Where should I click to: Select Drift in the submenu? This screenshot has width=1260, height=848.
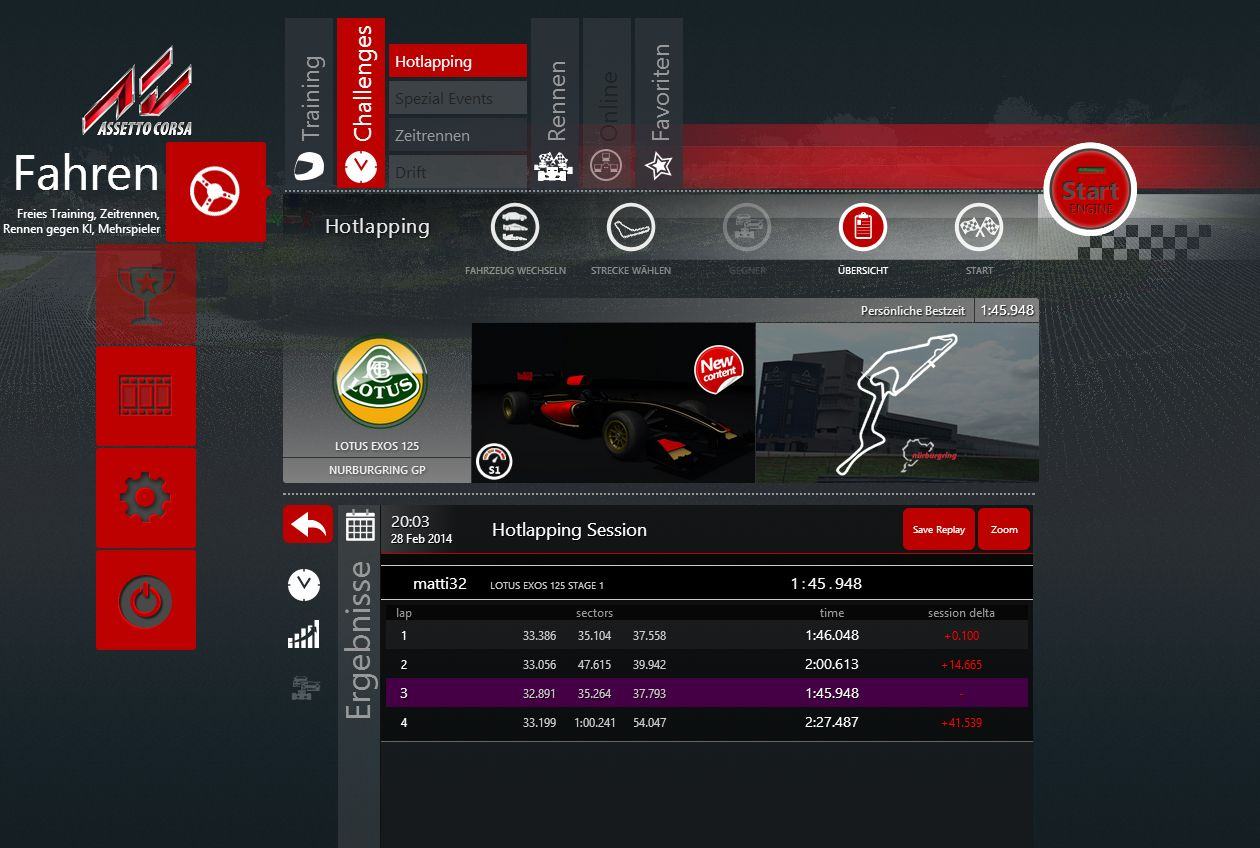coord(458,171)
